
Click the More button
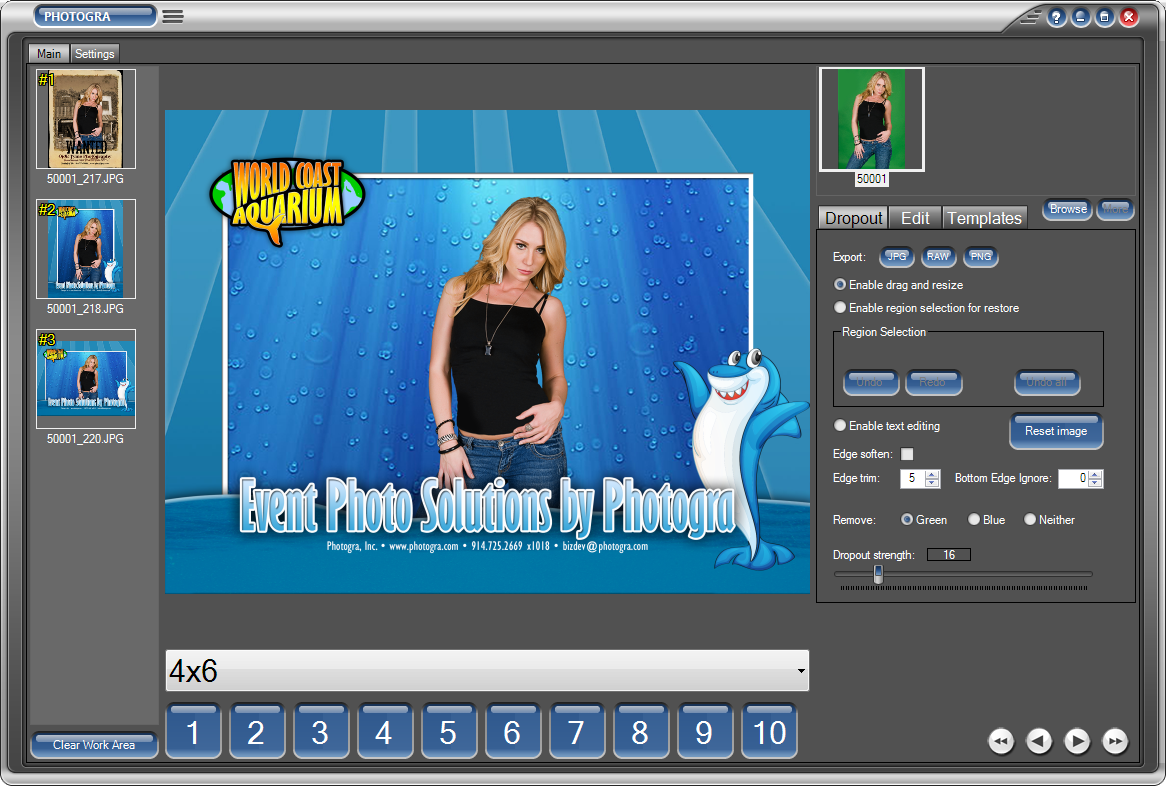1115,210
